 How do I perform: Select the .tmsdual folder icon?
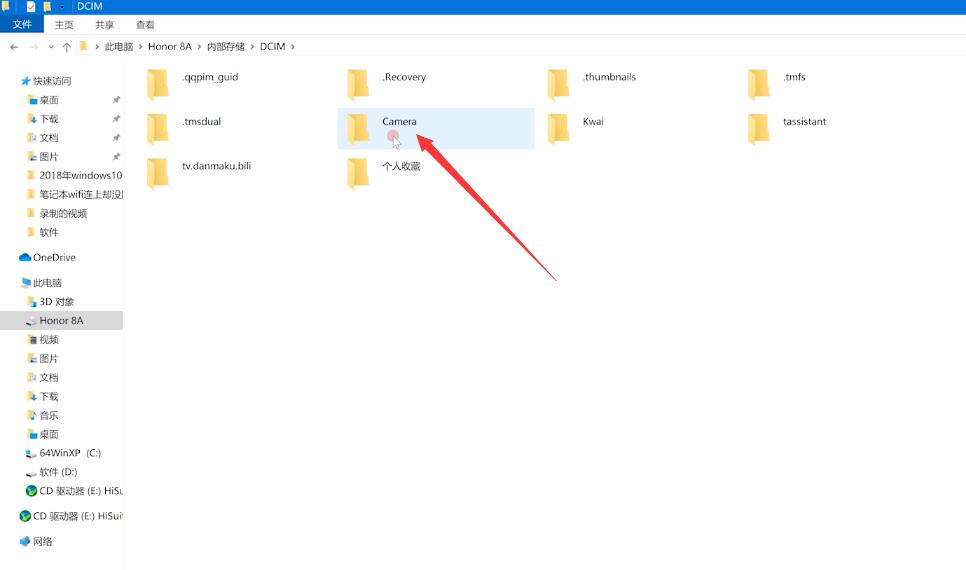pos(158,128)
